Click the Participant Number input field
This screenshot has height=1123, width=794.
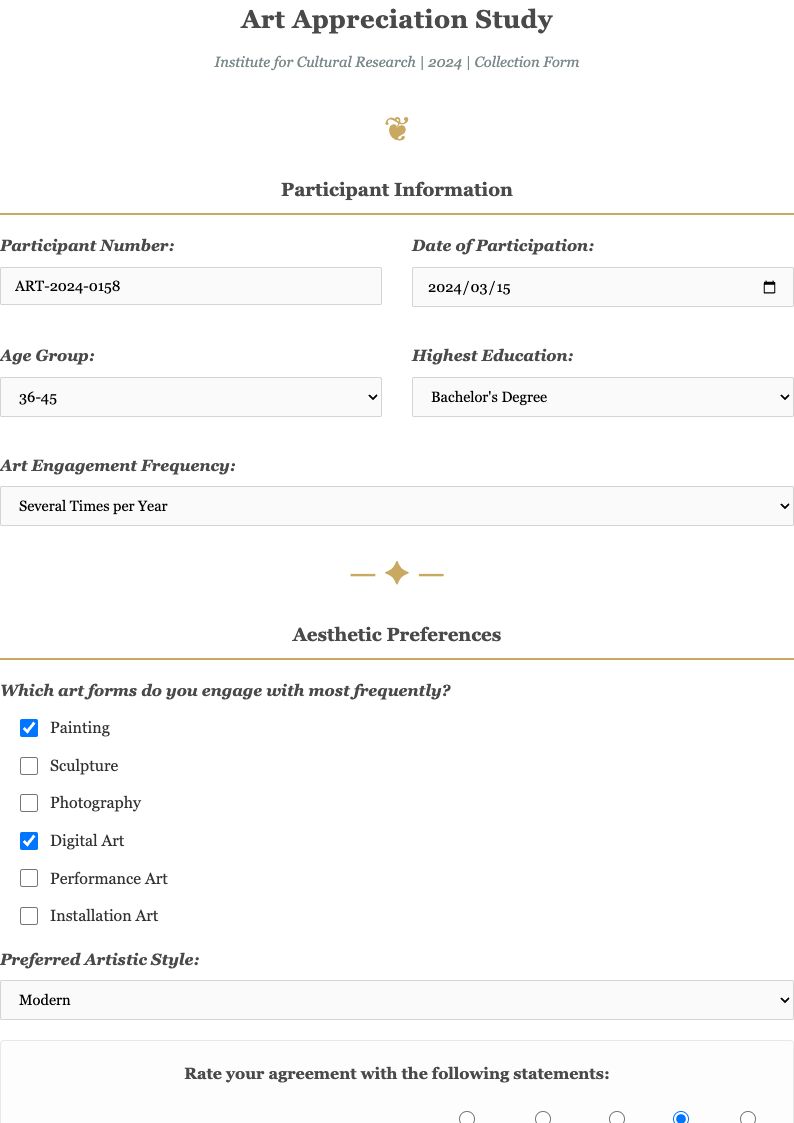coord(191,286)
